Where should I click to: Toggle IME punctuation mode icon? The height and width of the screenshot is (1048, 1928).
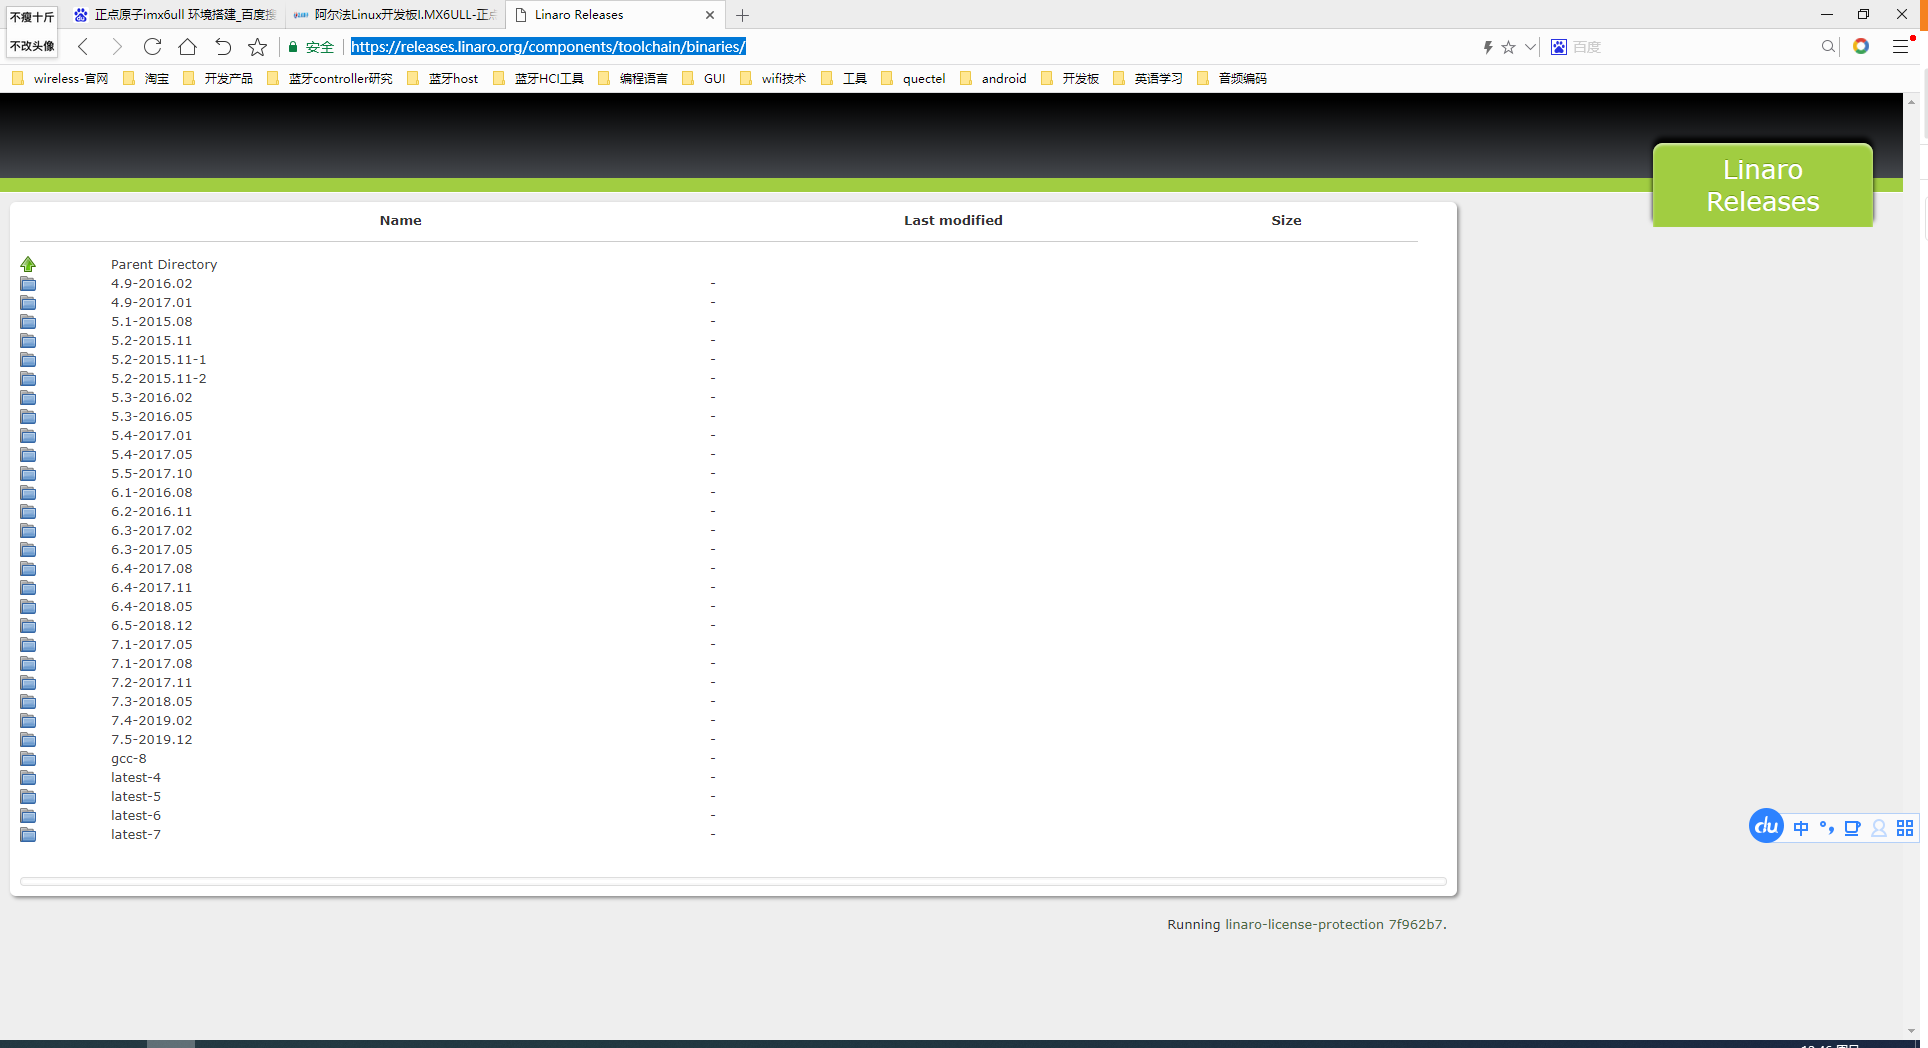pos(1827,828)
